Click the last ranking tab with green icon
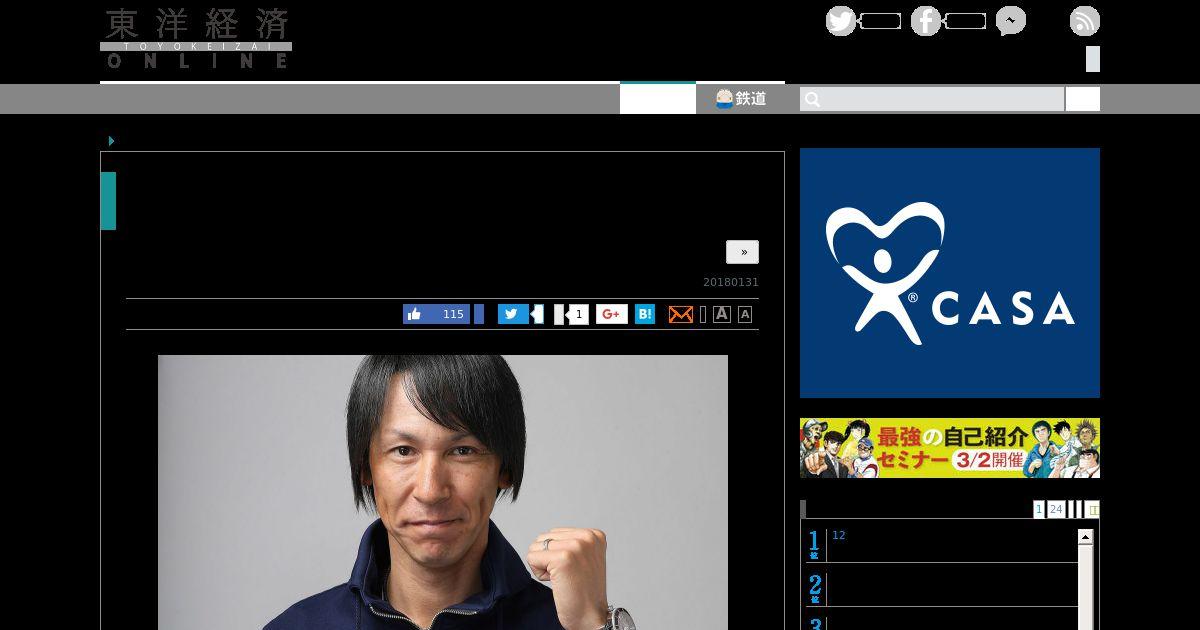The width and height of the screenshot is (1200, 630). [x=1092, y=509]
